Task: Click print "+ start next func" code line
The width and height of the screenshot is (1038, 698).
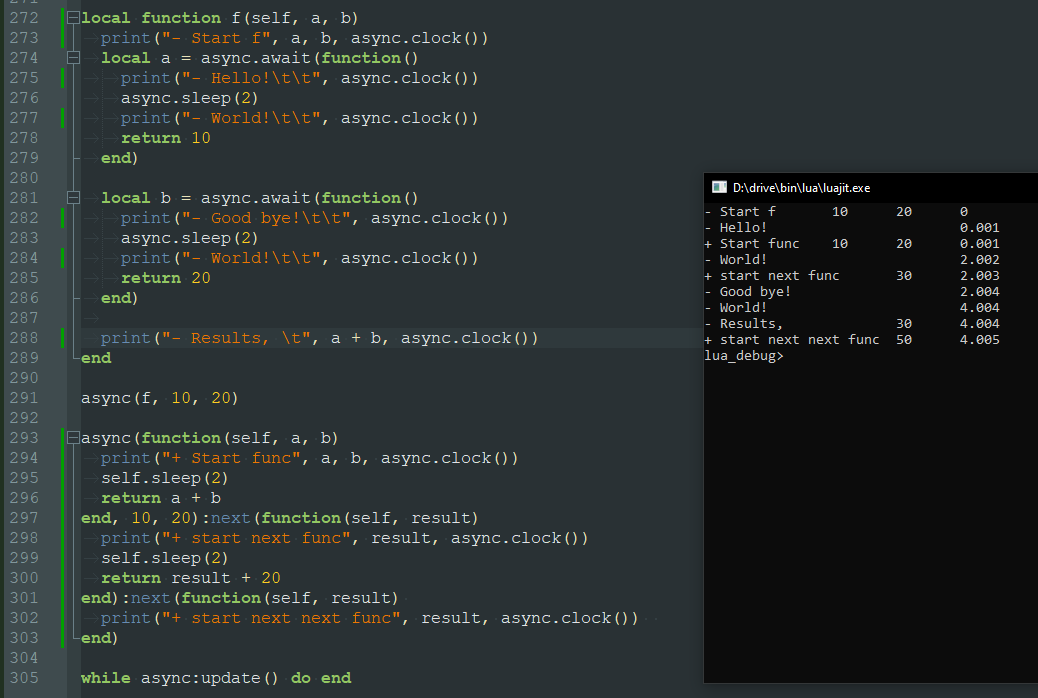Action: pos(344,538)
